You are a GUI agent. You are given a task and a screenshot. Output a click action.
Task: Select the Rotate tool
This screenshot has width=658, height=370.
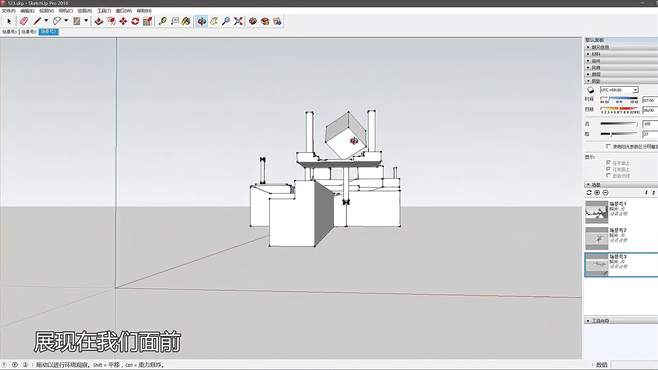[x=135, y=21]
